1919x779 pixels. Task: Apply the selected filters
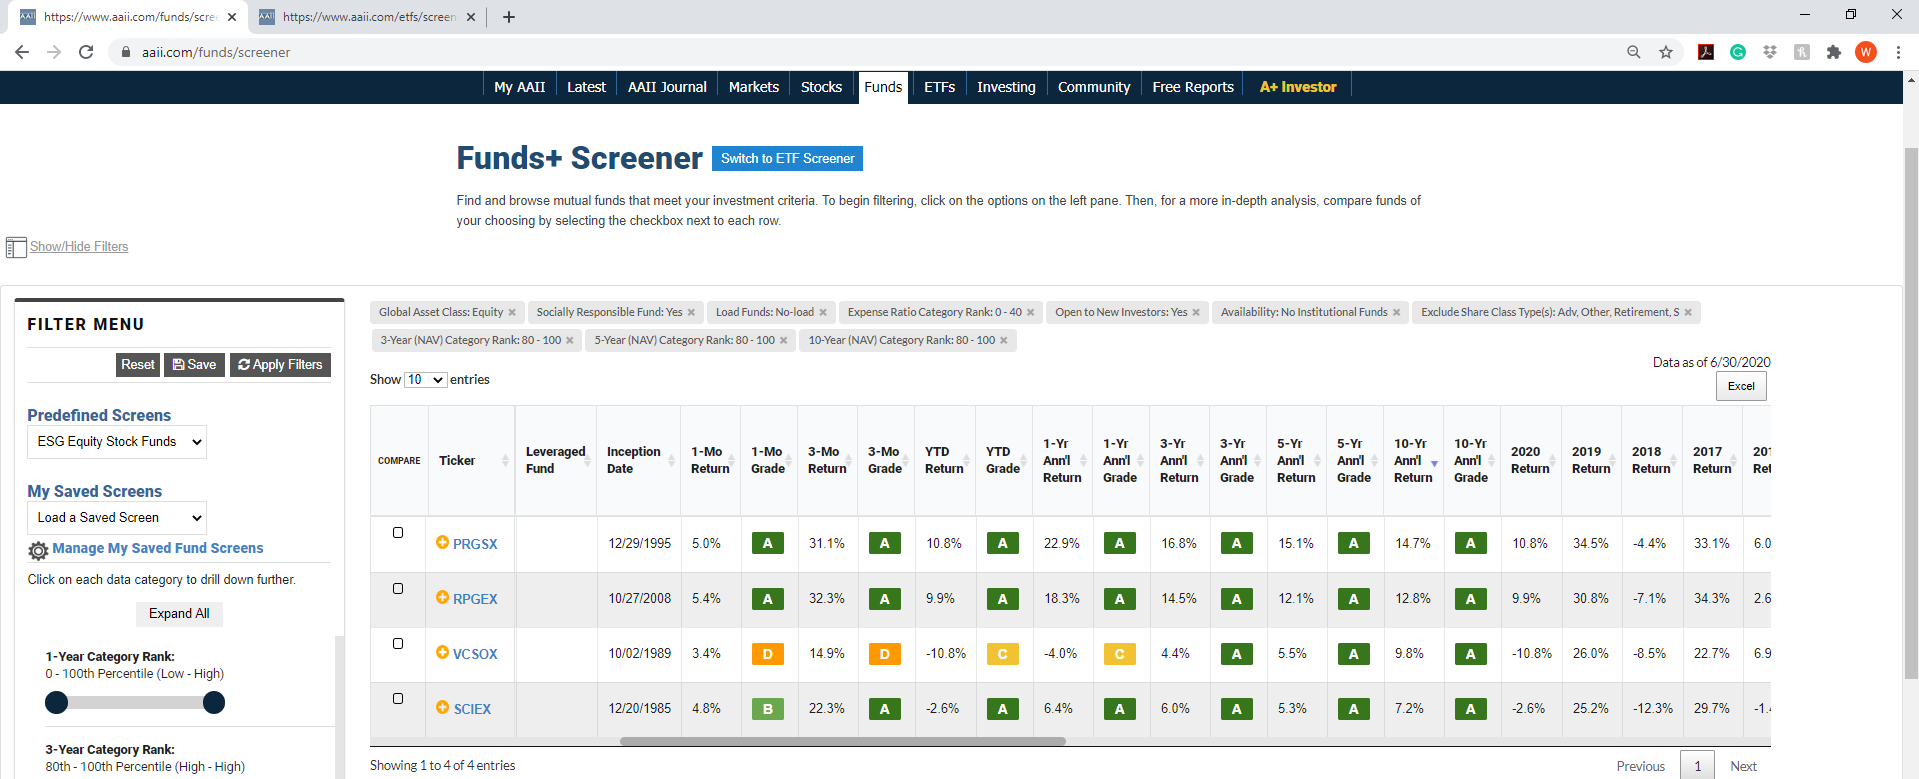280,365
